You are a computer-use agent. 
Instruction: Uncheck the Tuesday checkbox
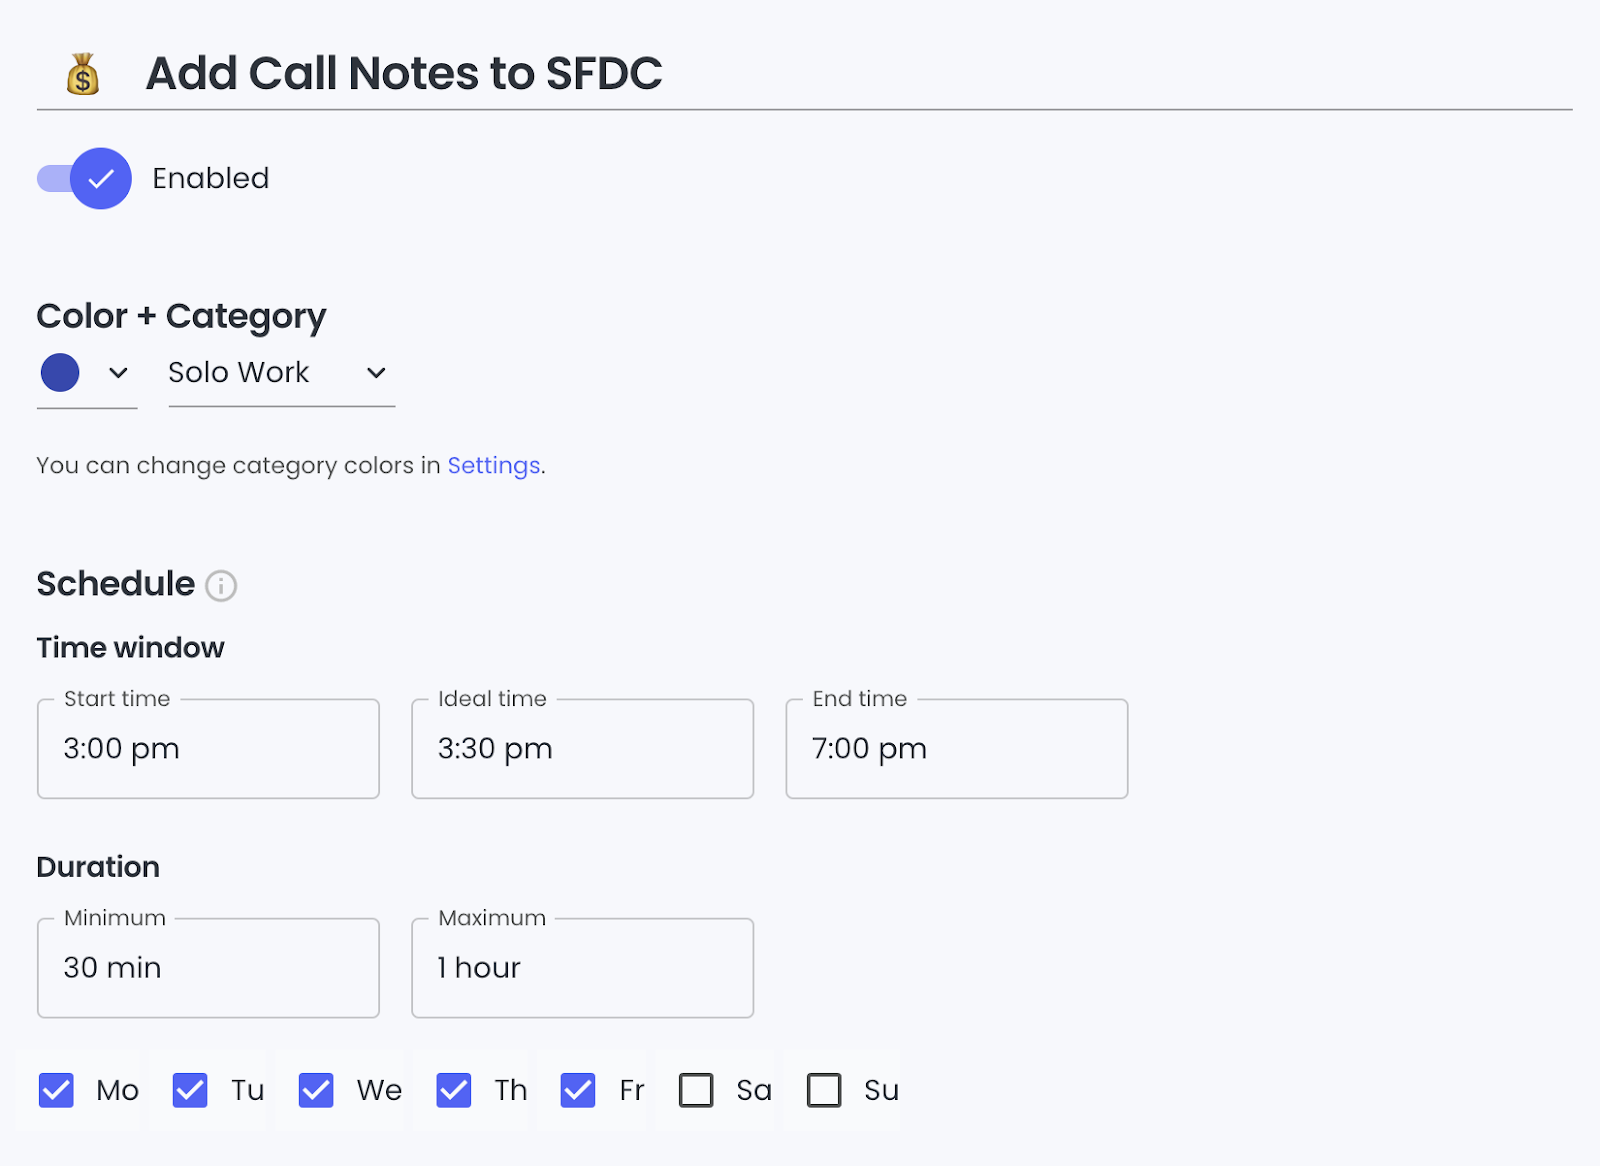coord(190,1090)
